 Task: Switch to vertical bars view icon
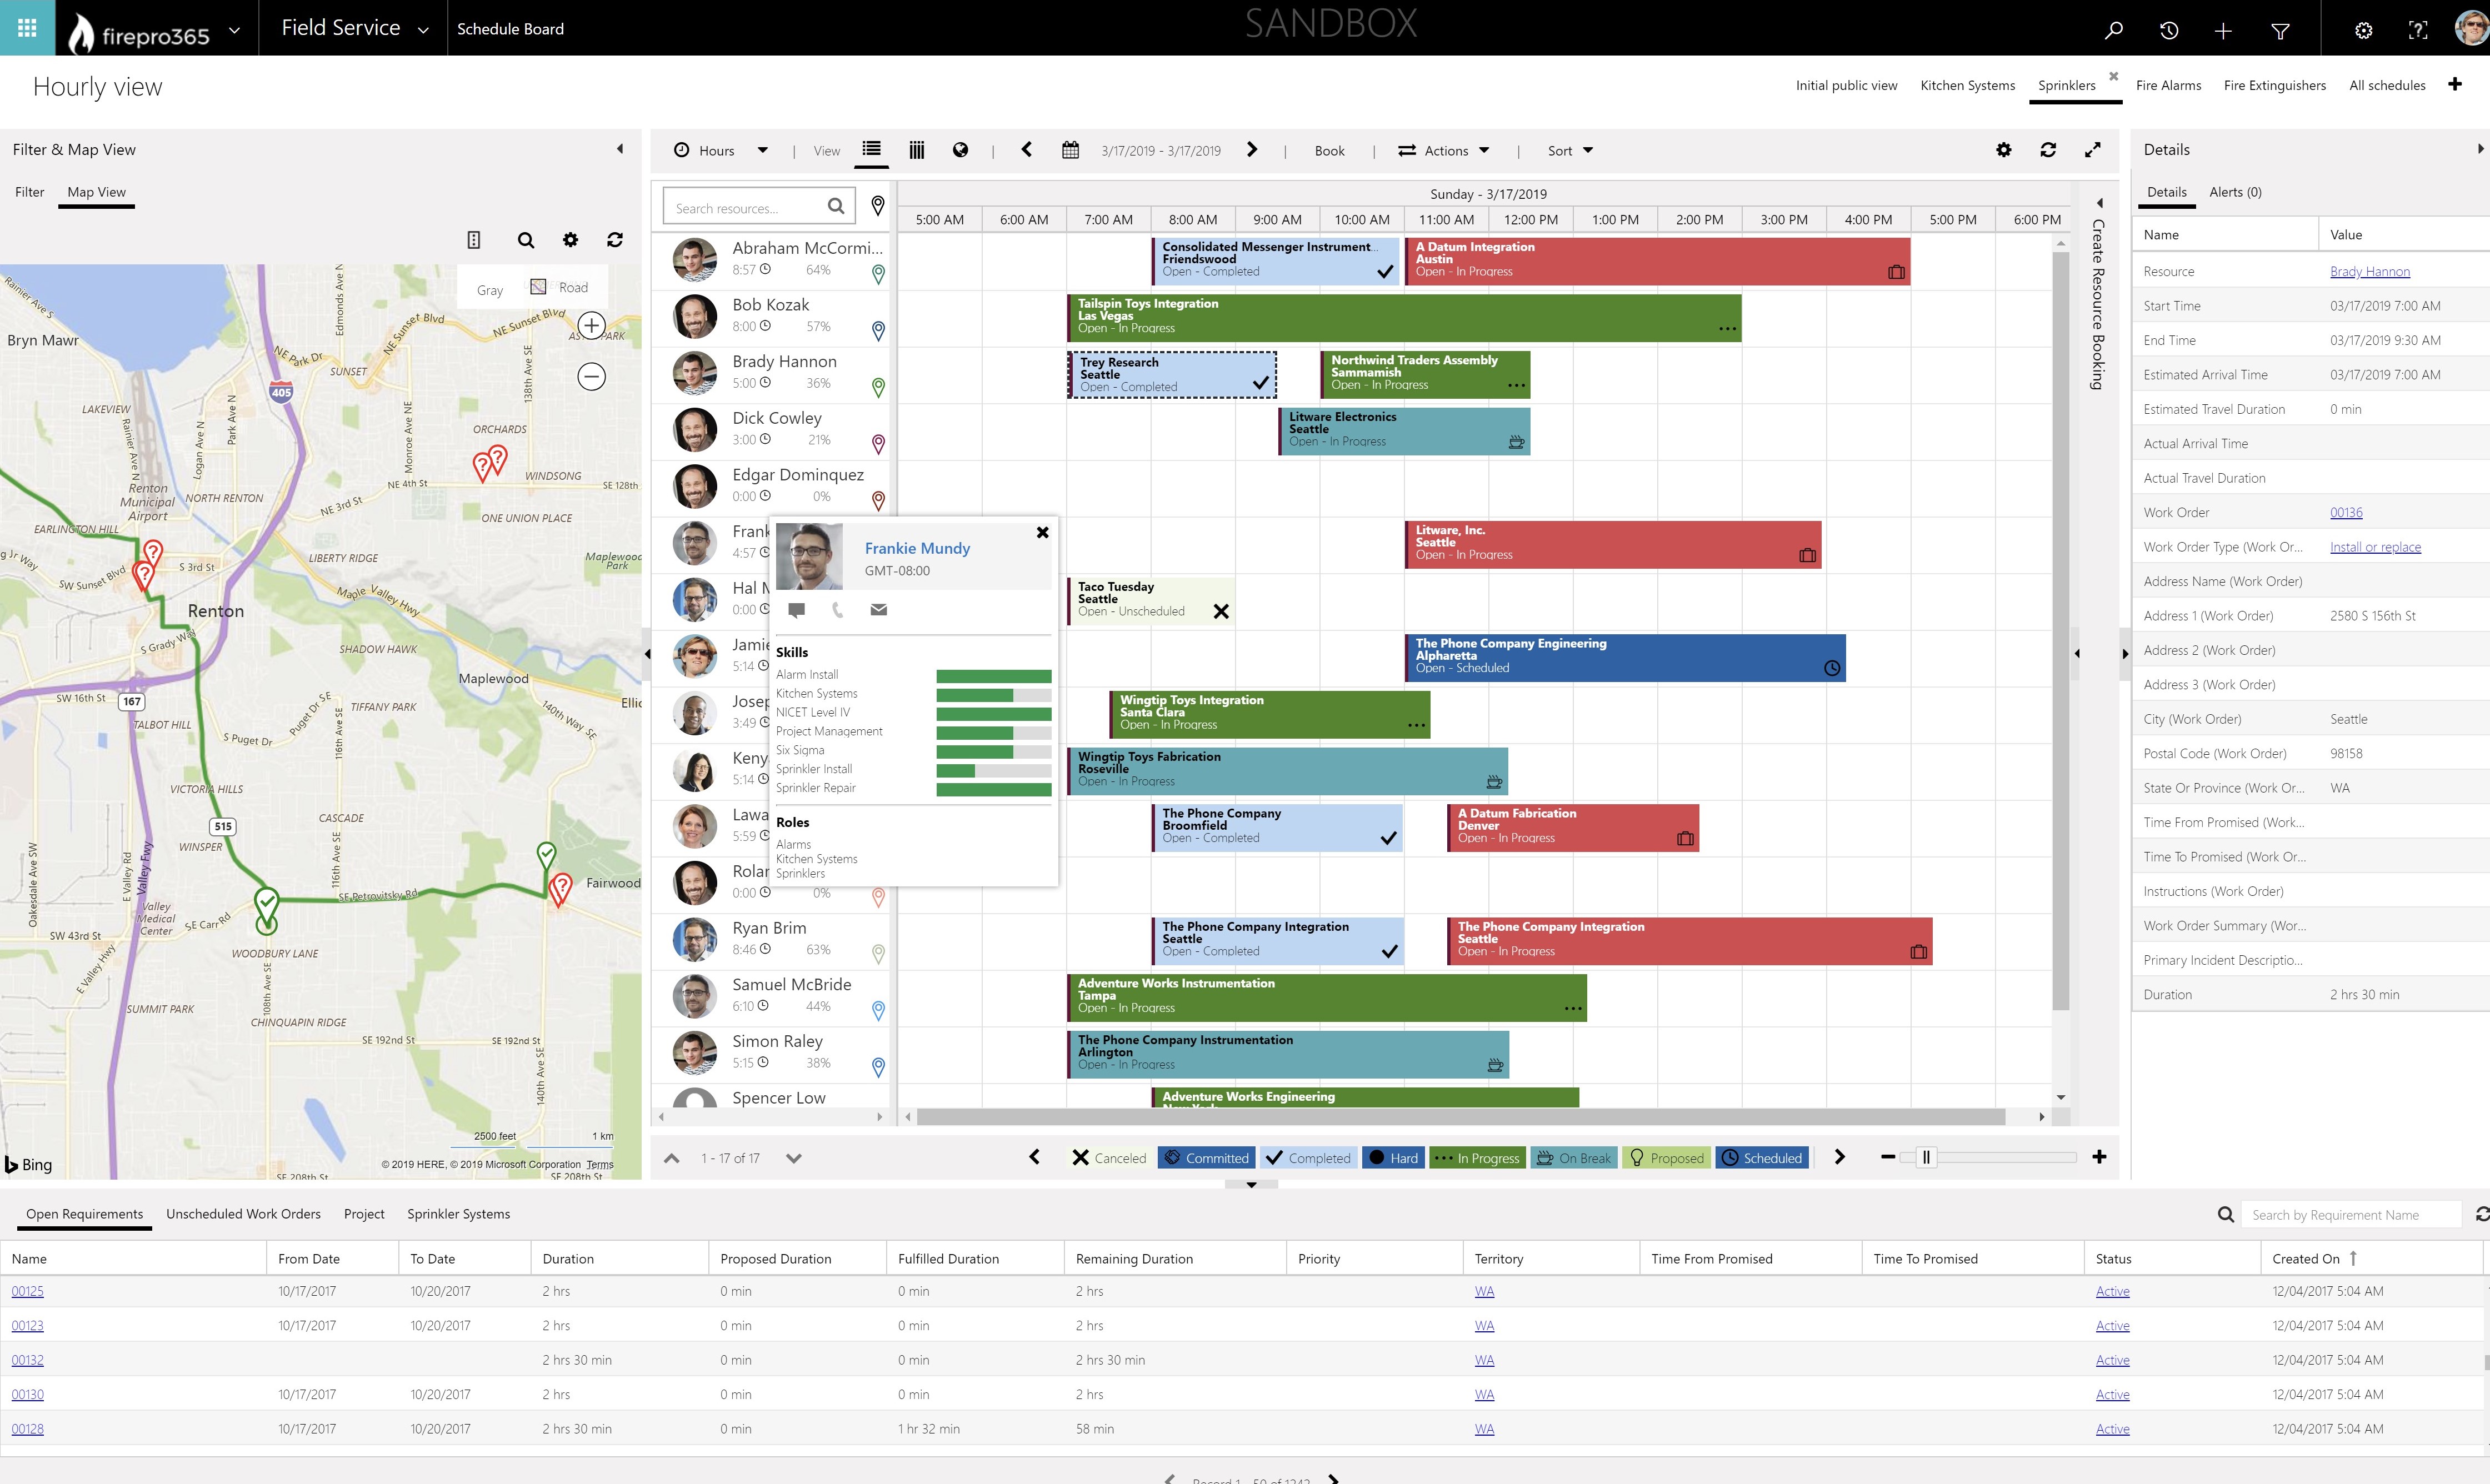[916, 150]
